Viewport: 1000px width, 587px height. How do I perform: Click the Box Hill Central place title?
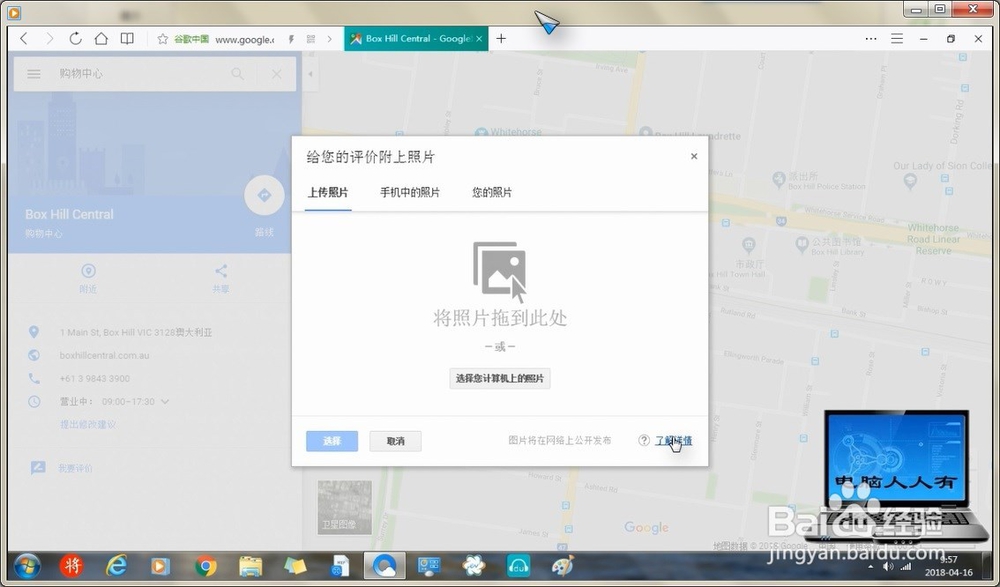(70, 214)
